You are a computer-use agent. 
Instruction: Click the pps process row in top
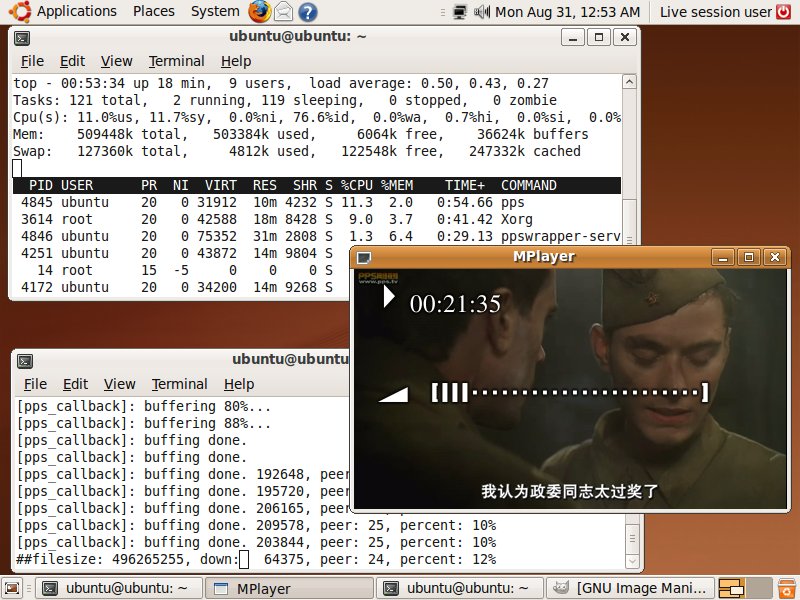(x=317, y=202)
